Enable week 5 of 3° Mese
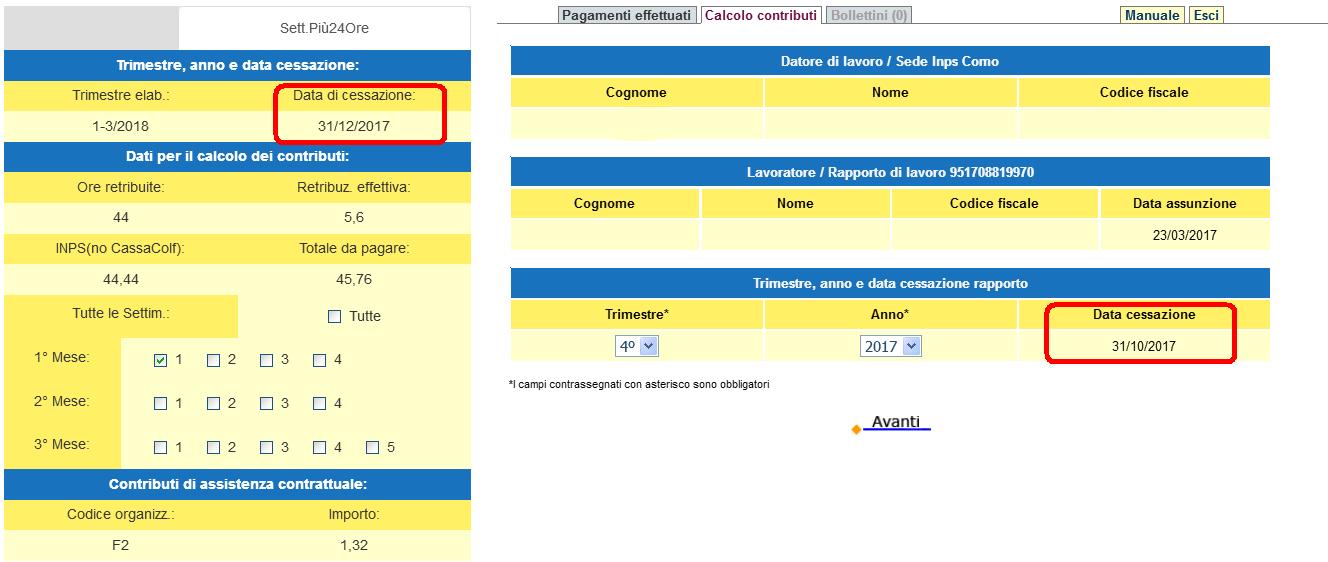1328x562 pixels. (373, 448)
